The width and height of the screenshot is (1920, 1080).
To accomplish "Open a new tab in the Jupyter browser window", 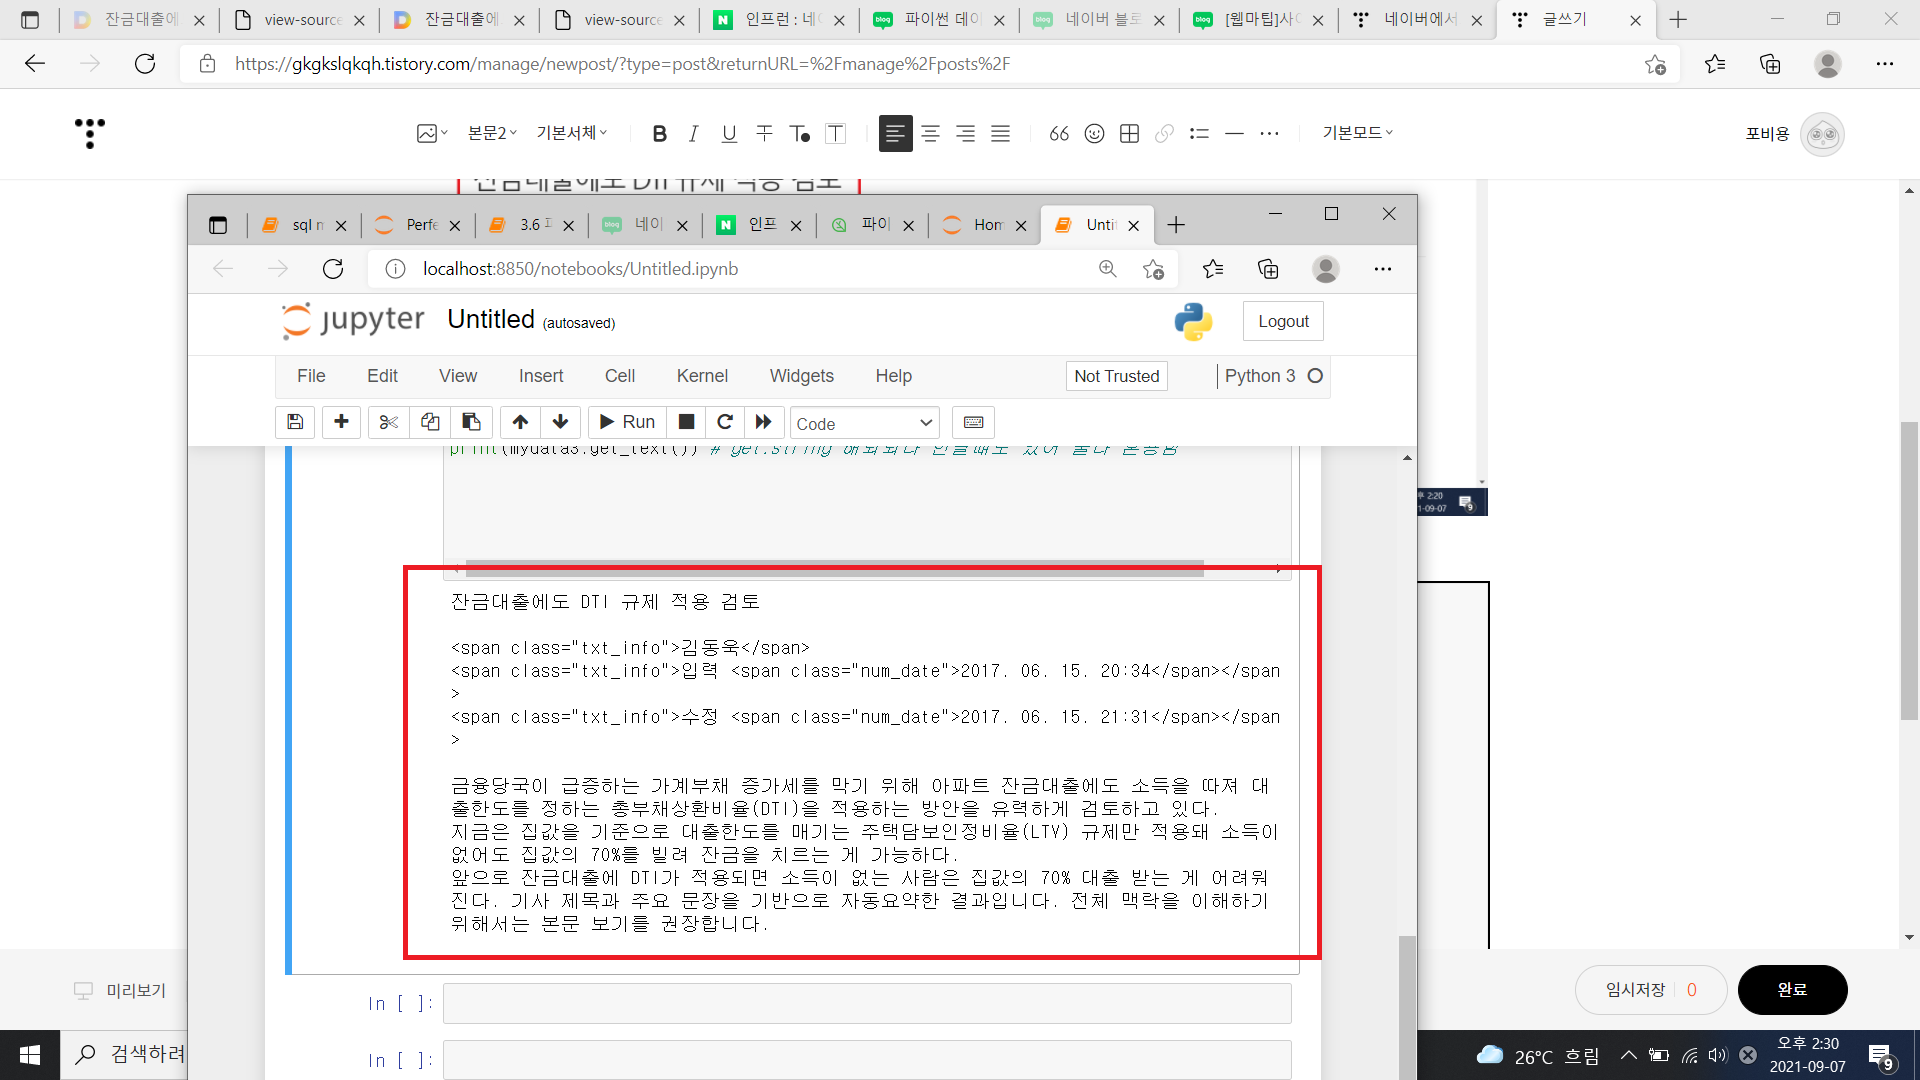I will pyautogui.click(x=1176, y=225).
